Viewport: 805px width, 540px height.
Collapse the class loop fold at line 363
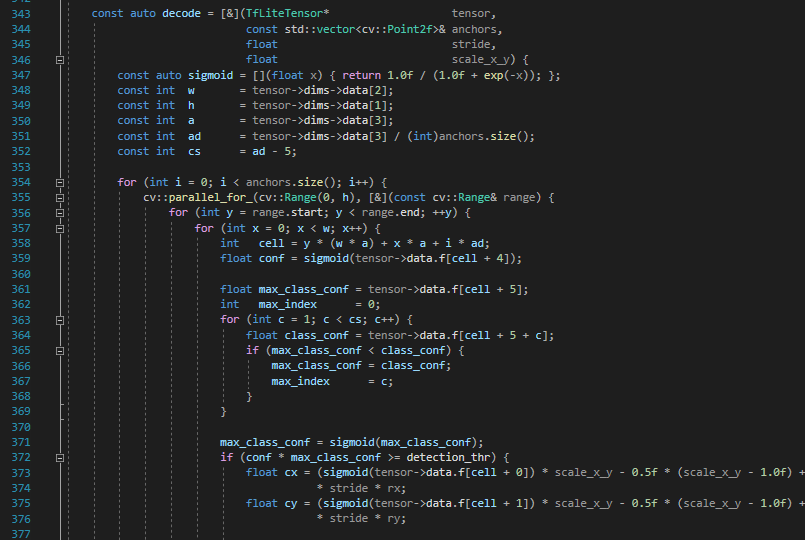tap(60, 320)
